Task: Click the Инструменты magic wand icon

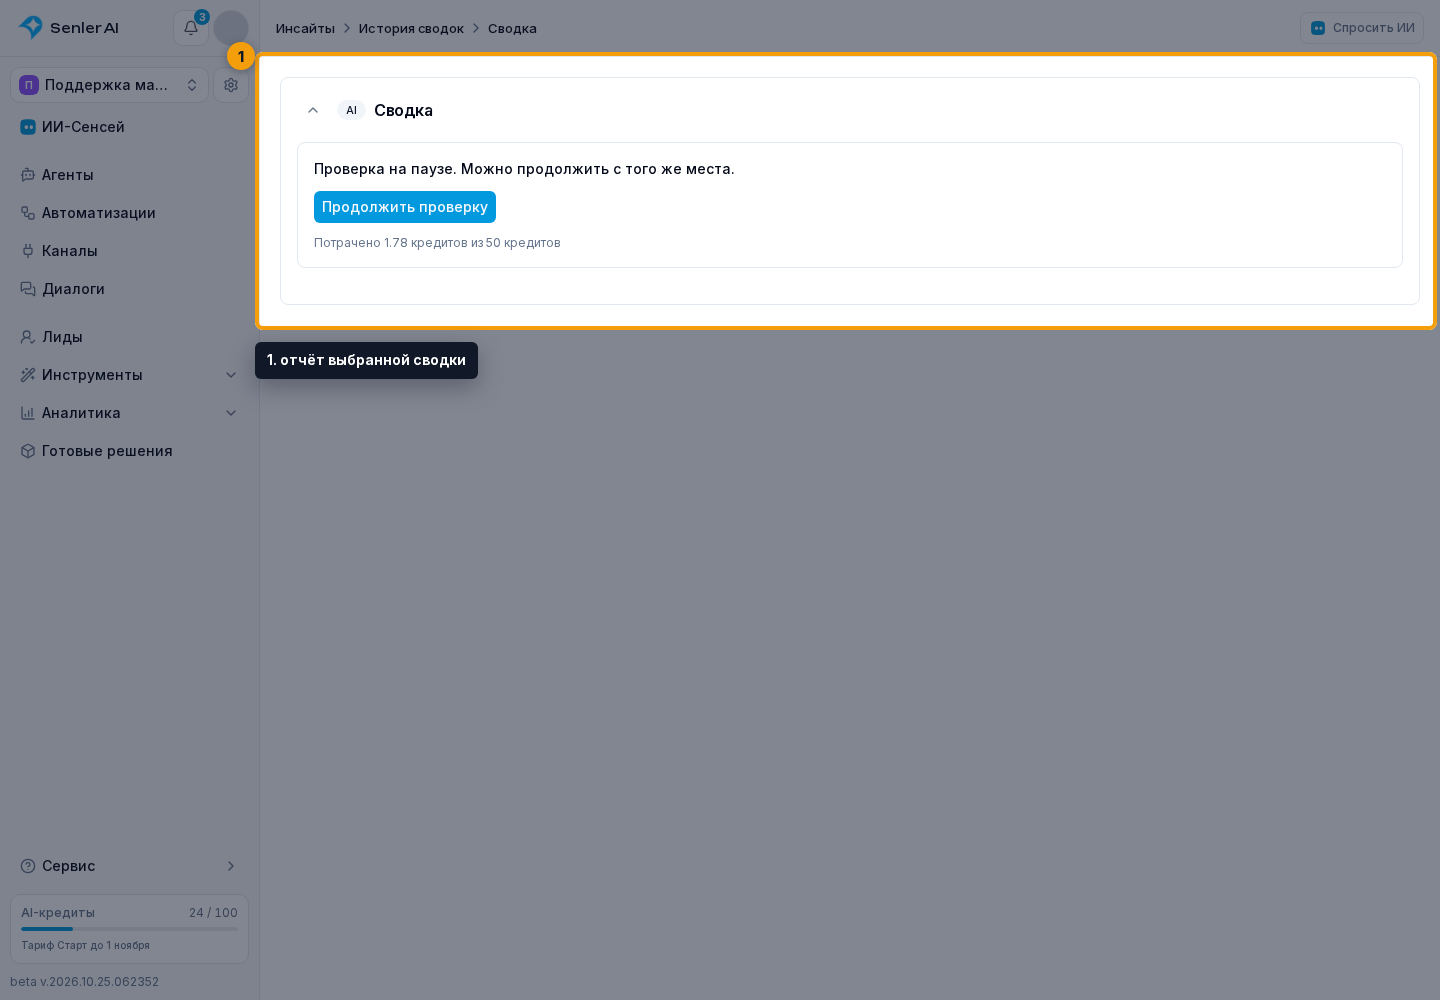Action: tap(28, 375)
